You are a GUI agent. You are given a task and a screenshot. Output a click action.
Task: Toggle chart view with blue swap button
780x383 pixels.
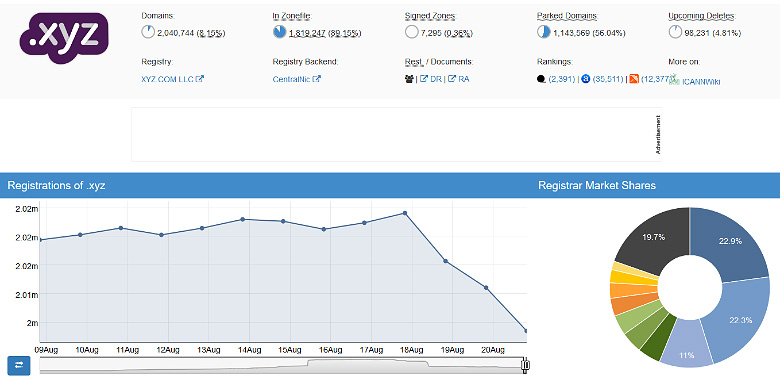[x=19, y=365]
